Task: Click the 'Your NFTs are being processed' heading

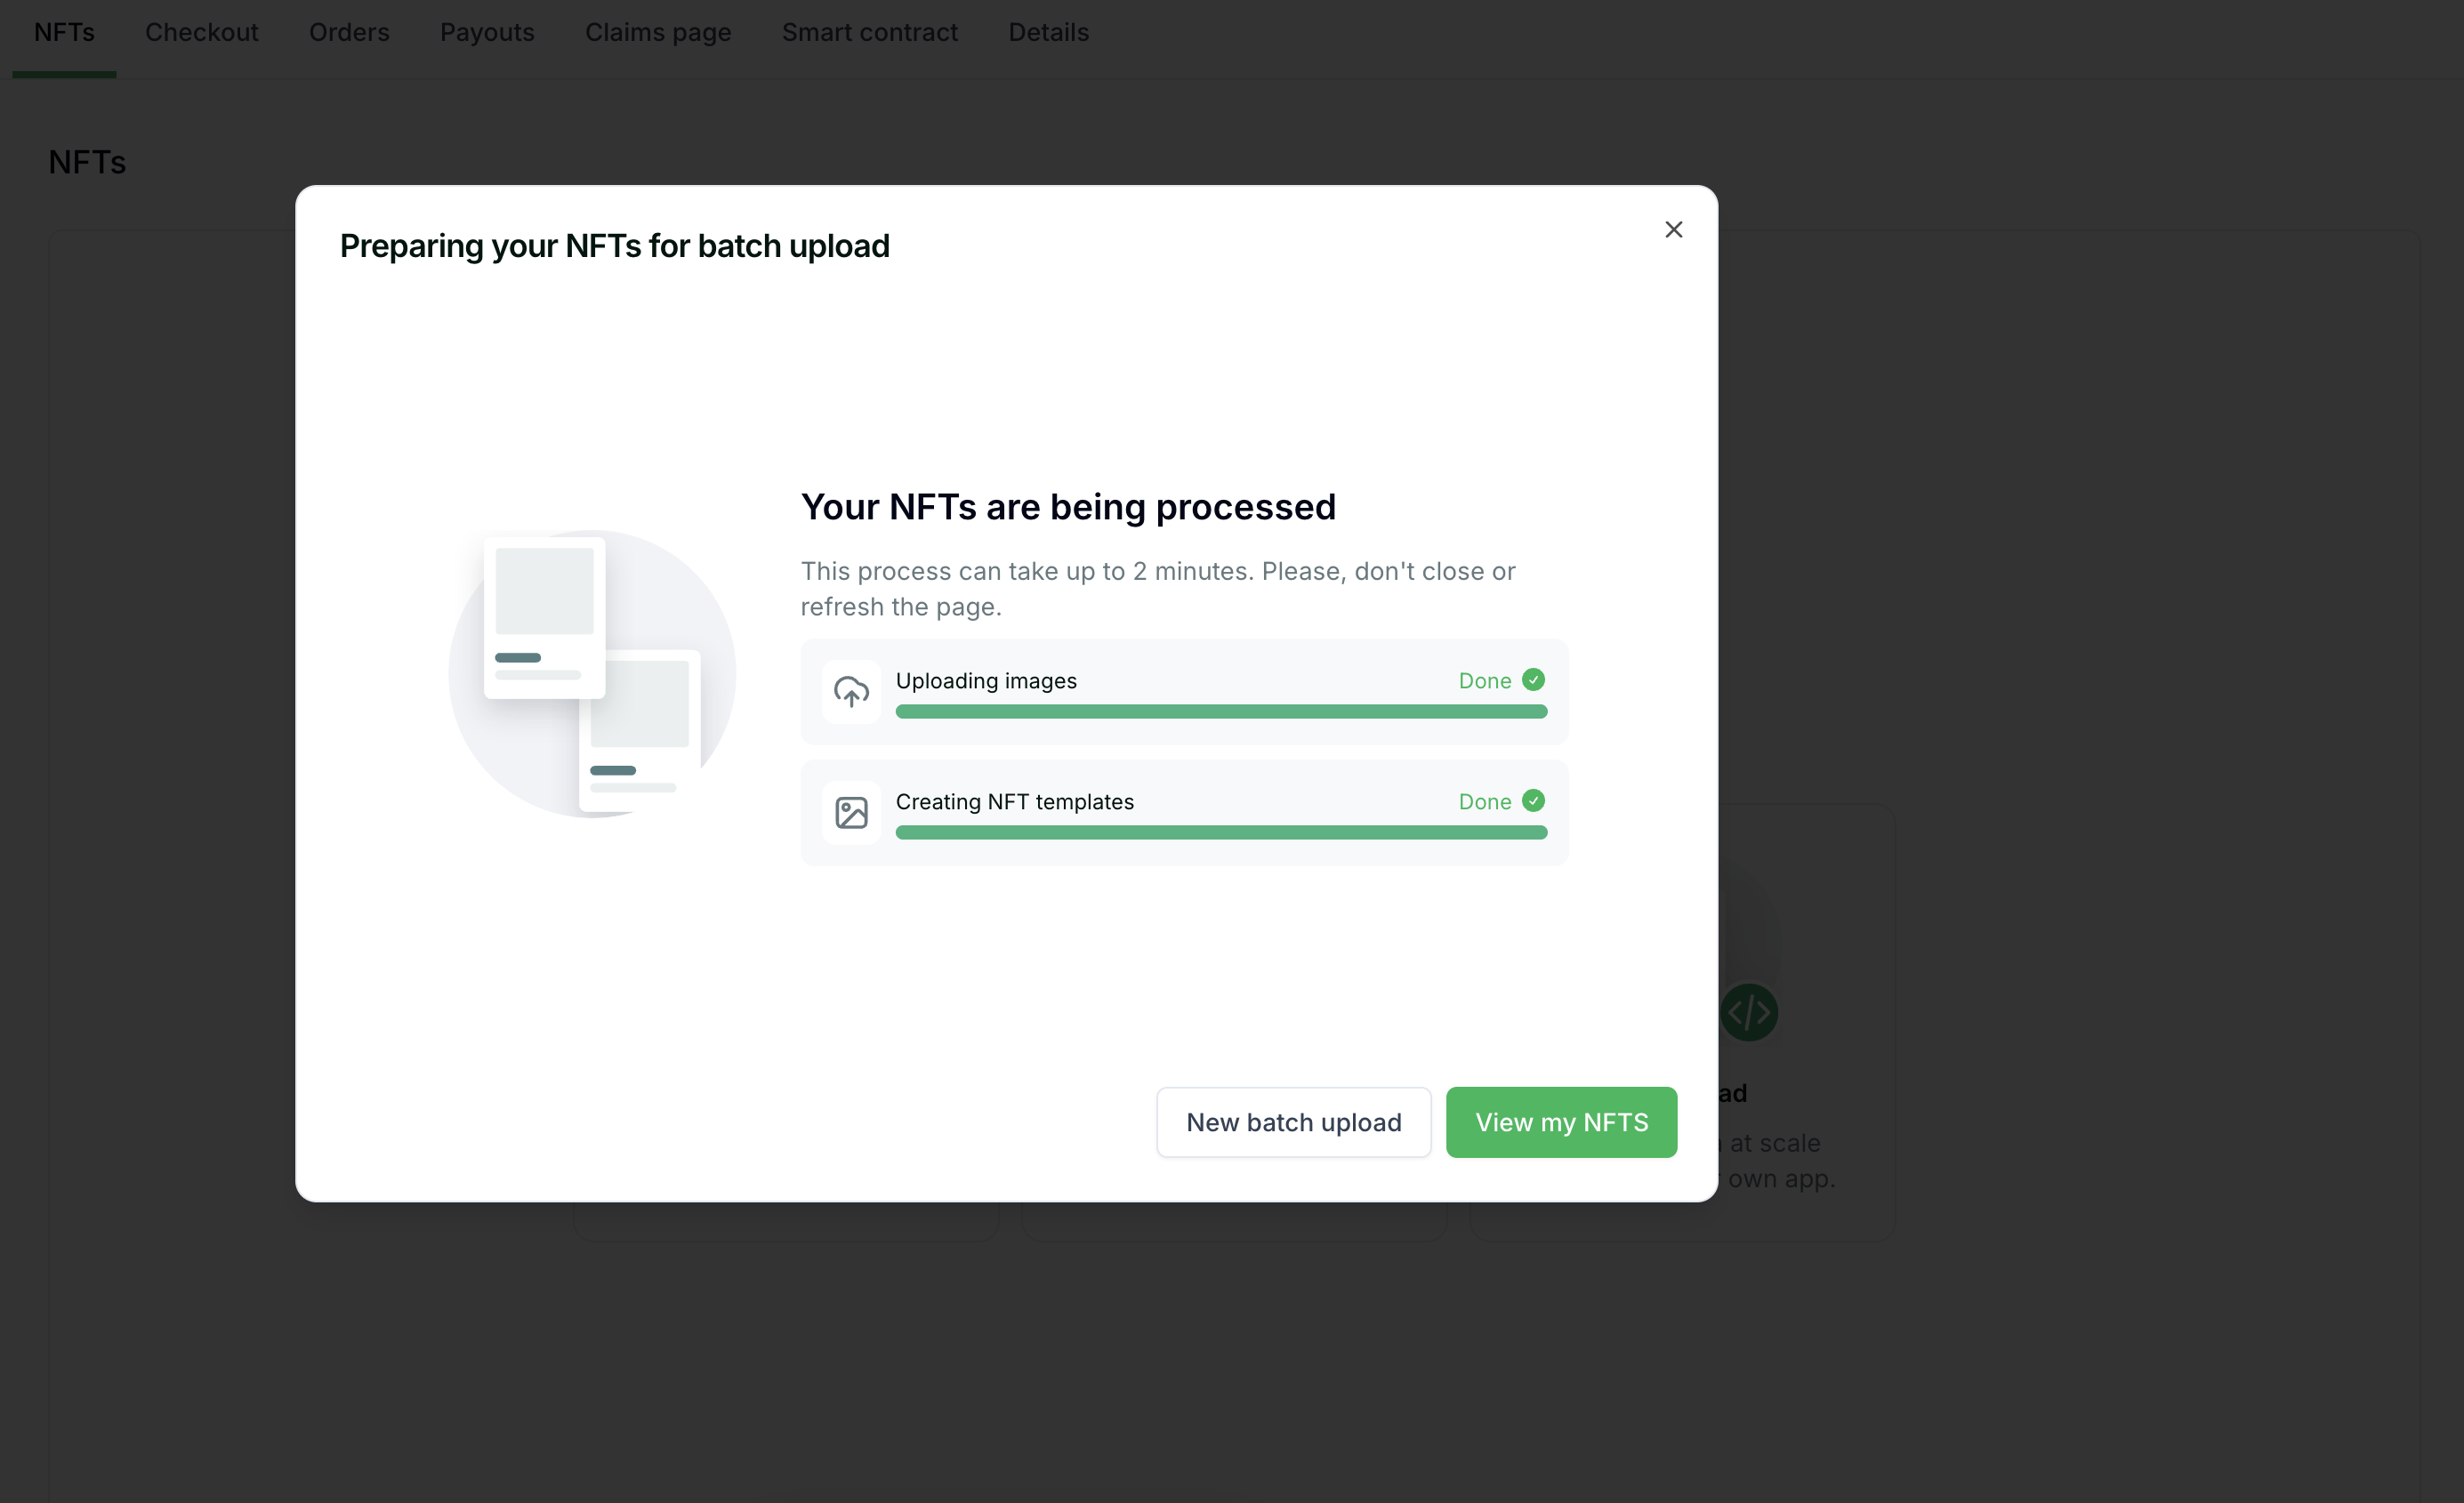Action: click(x=1068, y=507)
